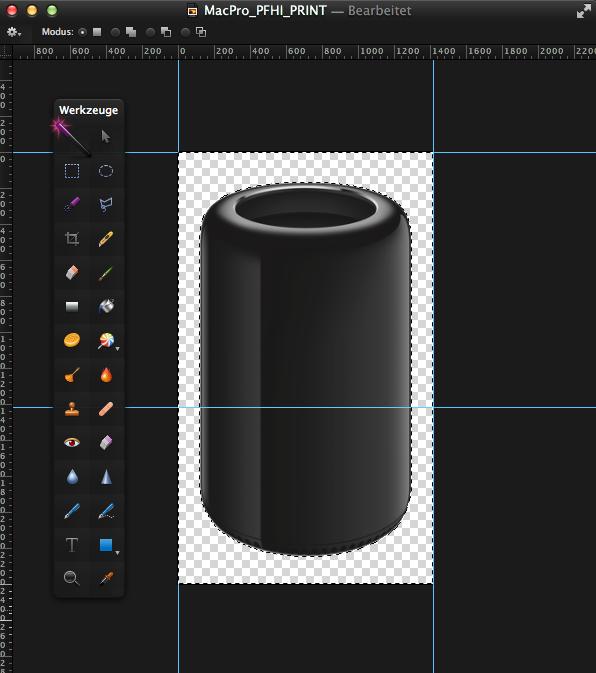
Task: Select the orange Sponge tool
Action: coord(72,340)
